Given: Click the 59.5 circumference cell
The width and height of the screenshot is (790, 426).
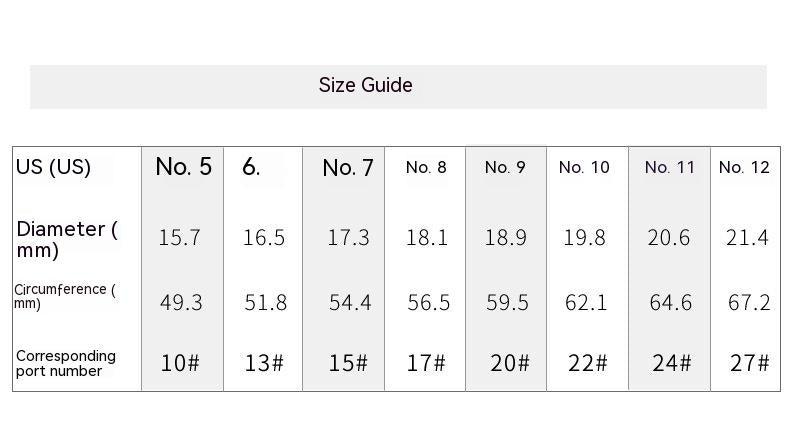Looking at the screenshot, I should tap(508, 302).
